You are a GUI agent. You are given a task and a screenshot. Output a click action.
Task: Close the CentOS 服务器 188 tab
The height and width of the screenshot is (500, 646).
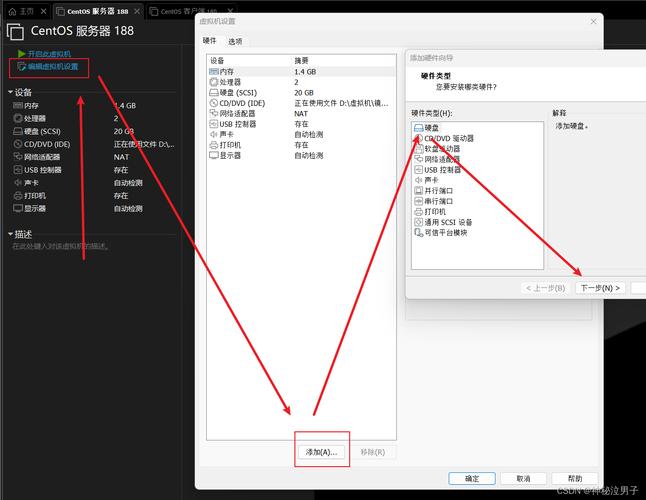[137, 12]
